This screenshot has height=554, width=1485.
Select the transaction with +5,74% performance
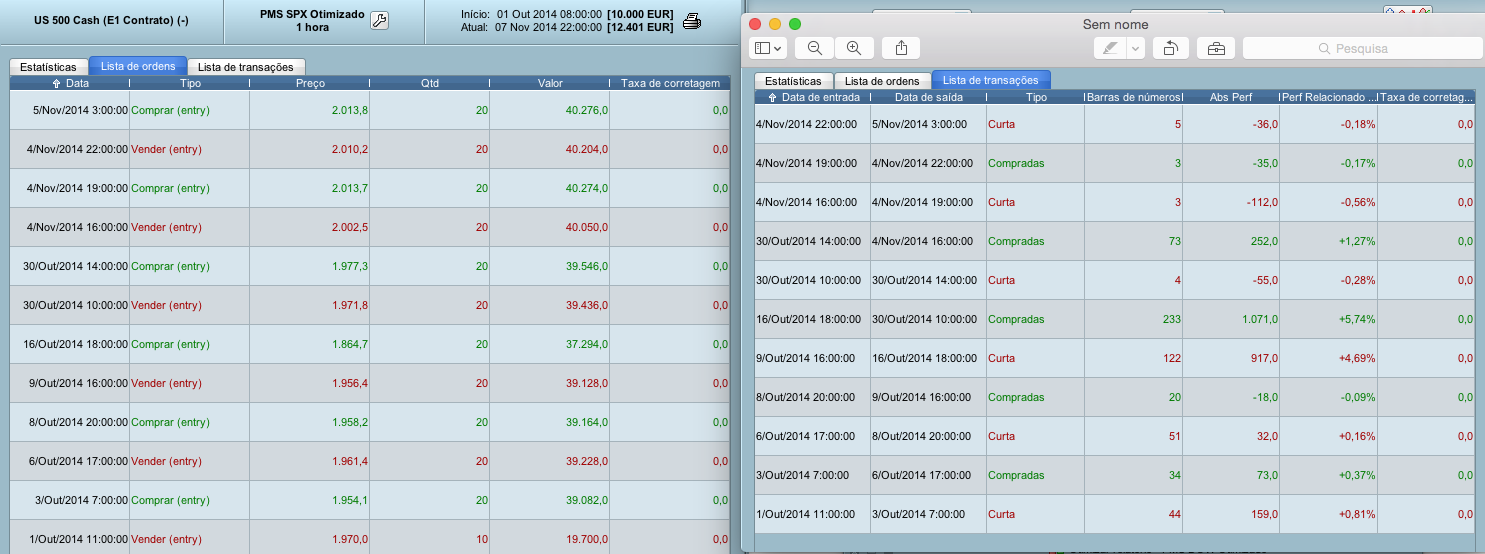pos(1115,319)
